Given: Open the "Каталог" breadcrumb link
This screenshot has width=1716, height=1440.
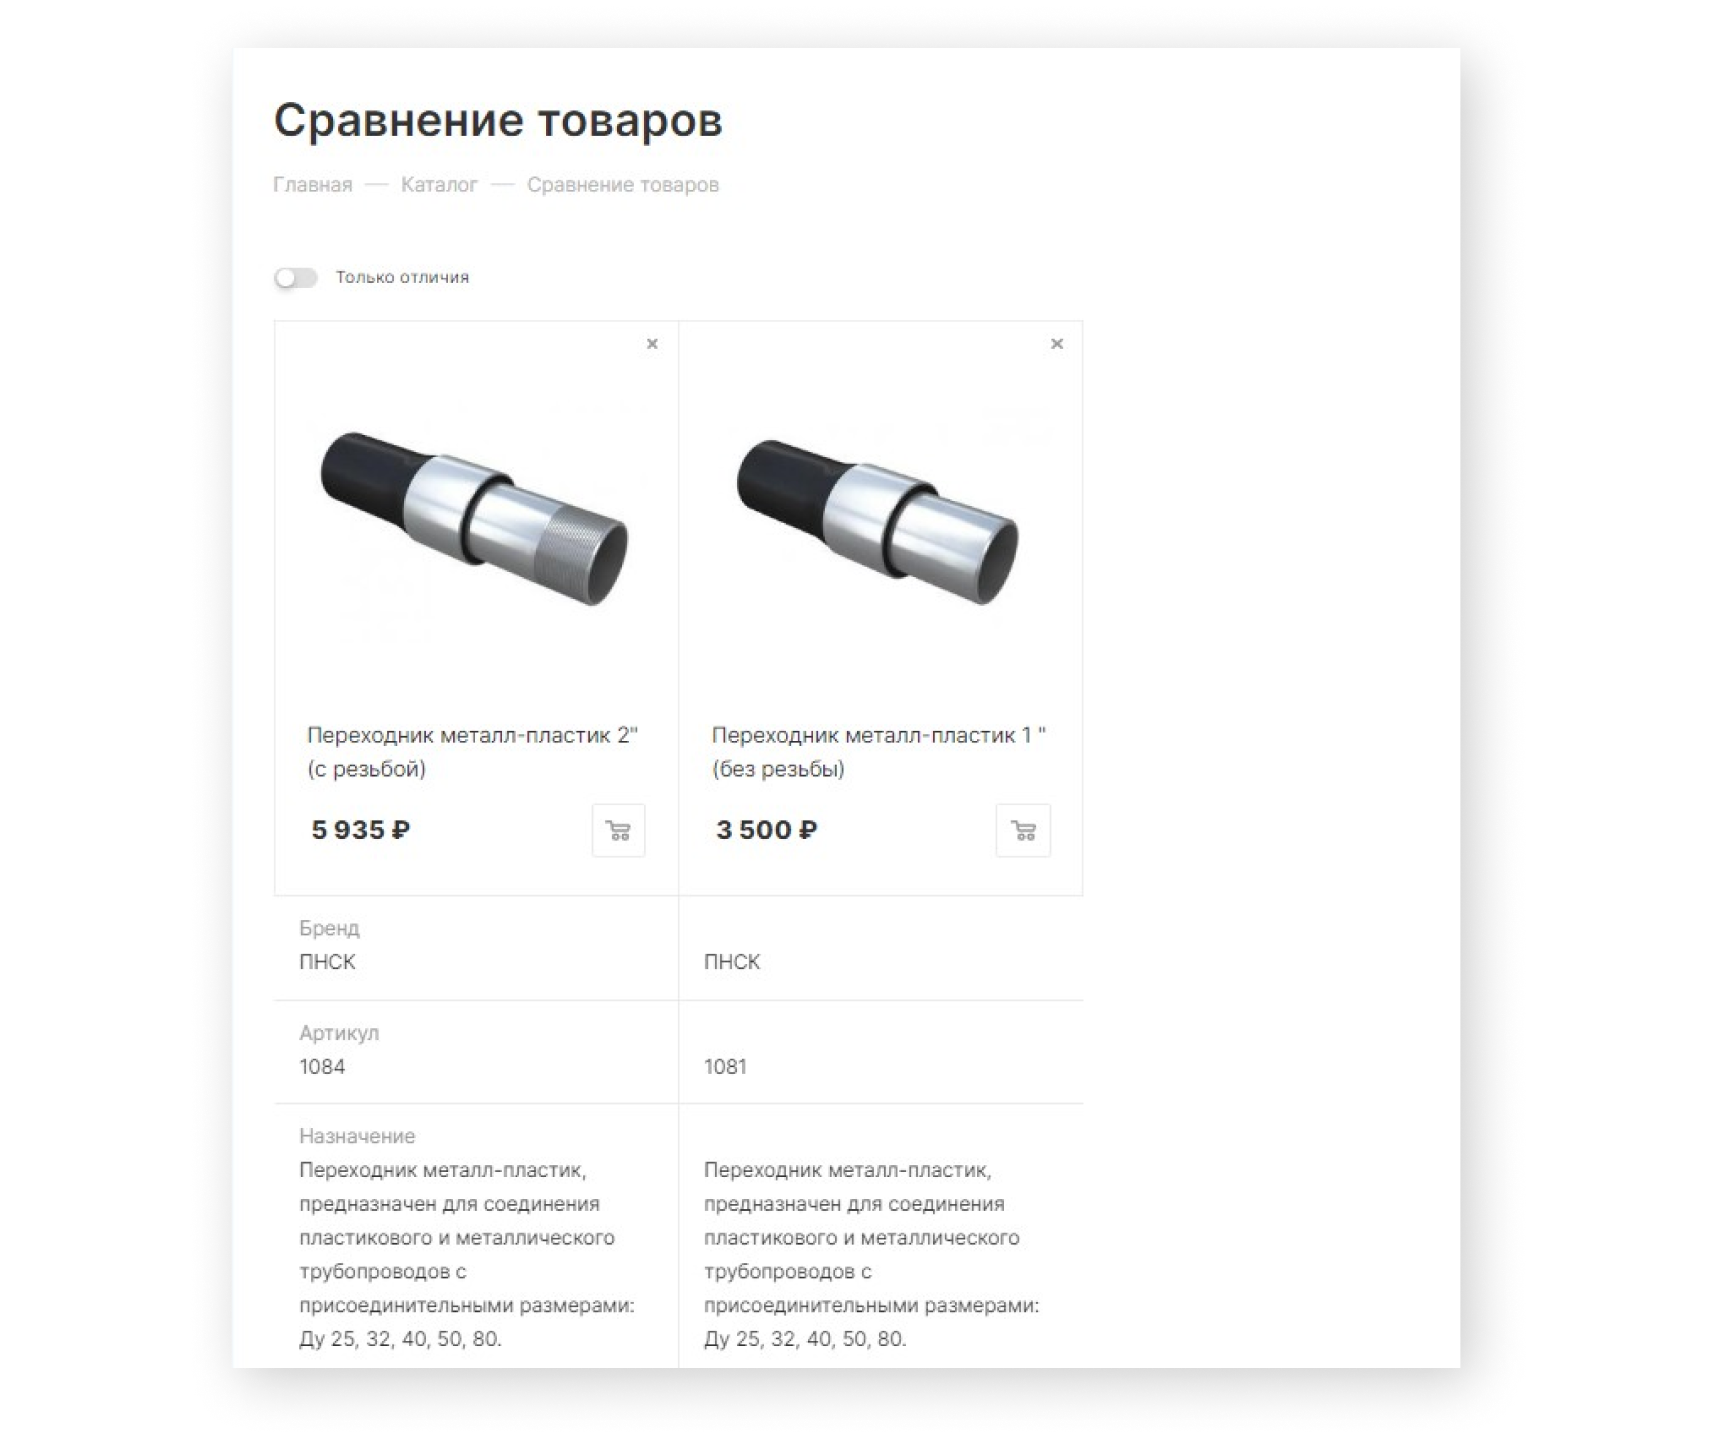Looking at the screenshot, I should 439,185.
